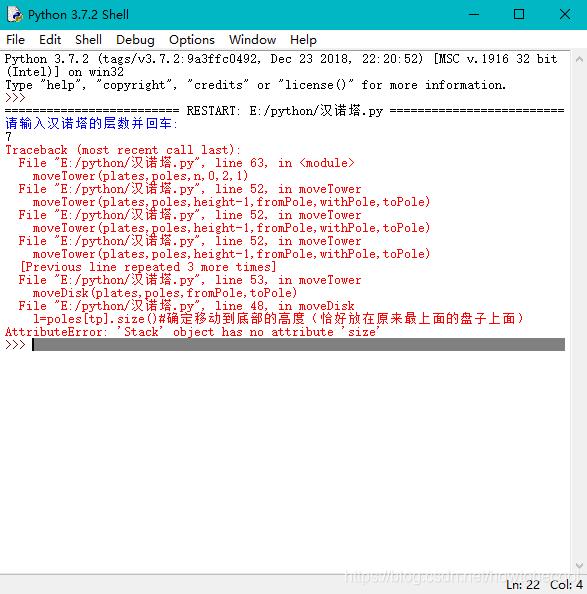Open the File menu

15,40
